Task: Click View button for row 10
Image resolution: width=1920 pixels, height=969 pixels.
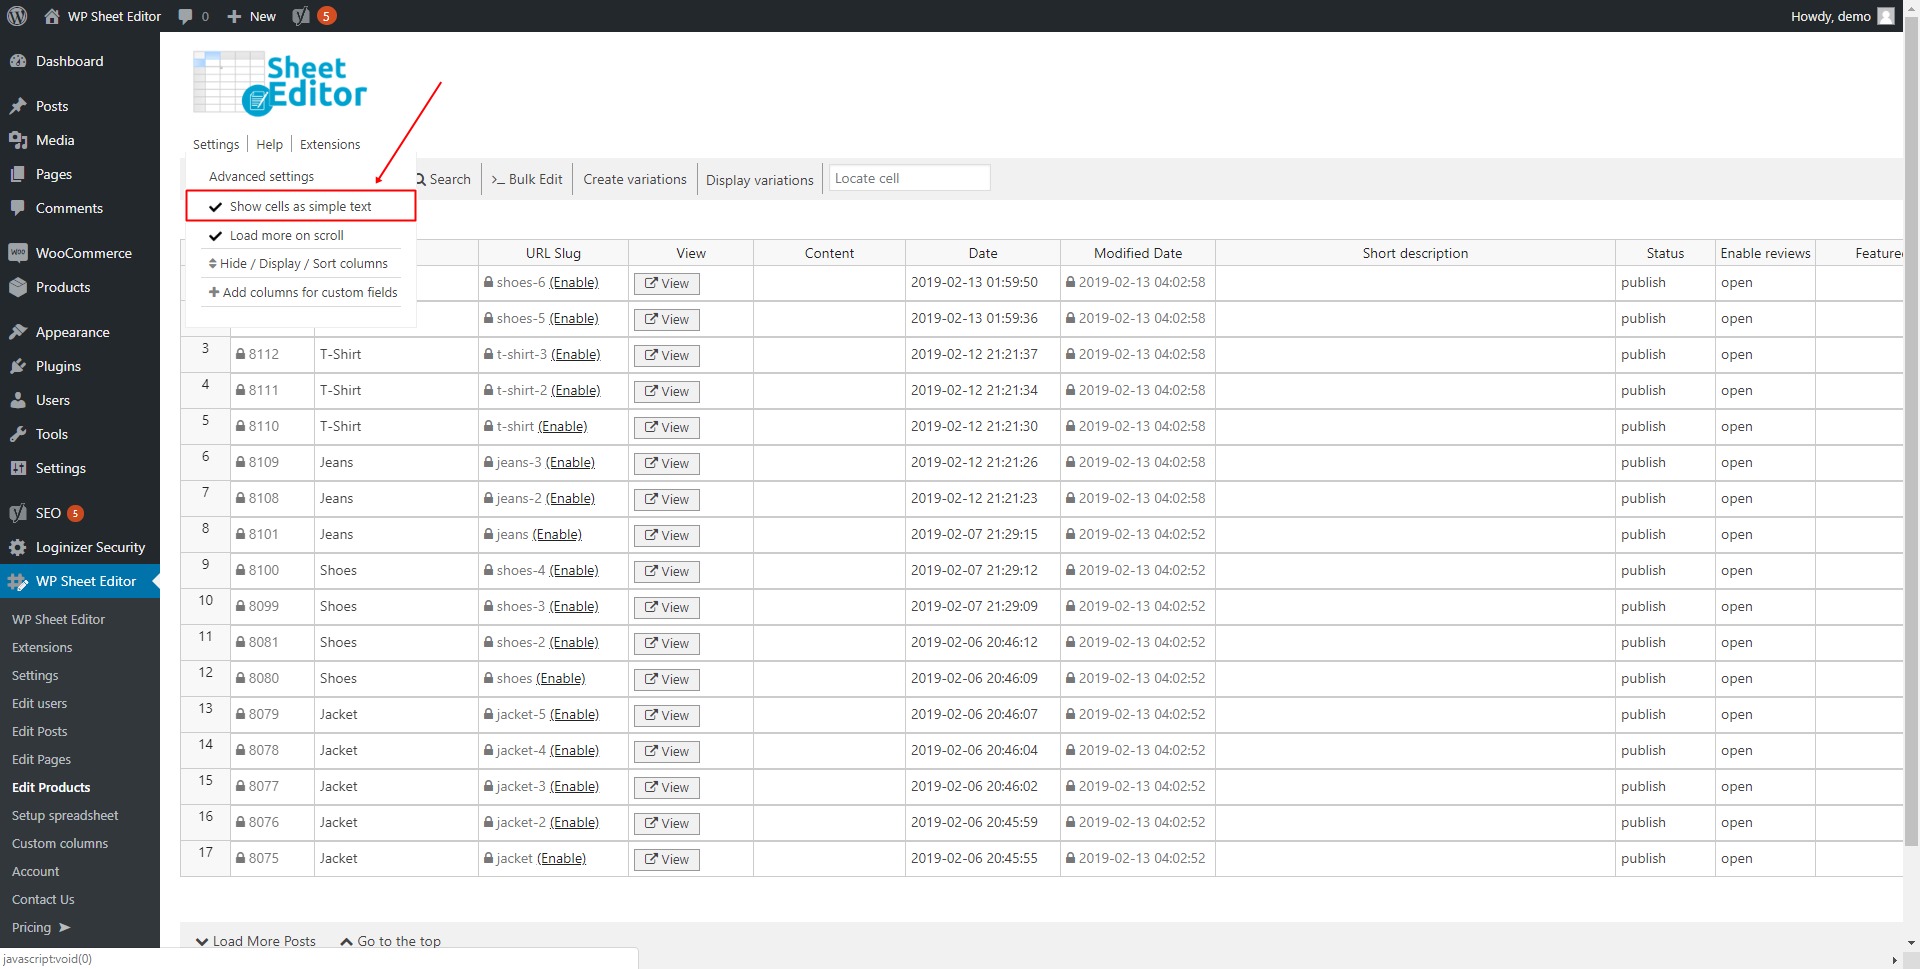Action: point(666,607)
